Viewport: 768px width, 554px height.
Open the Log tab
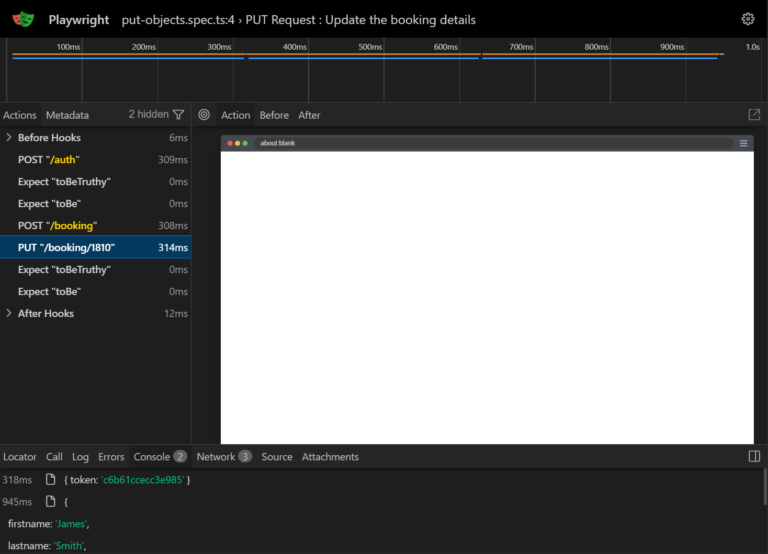coord(80,457)
